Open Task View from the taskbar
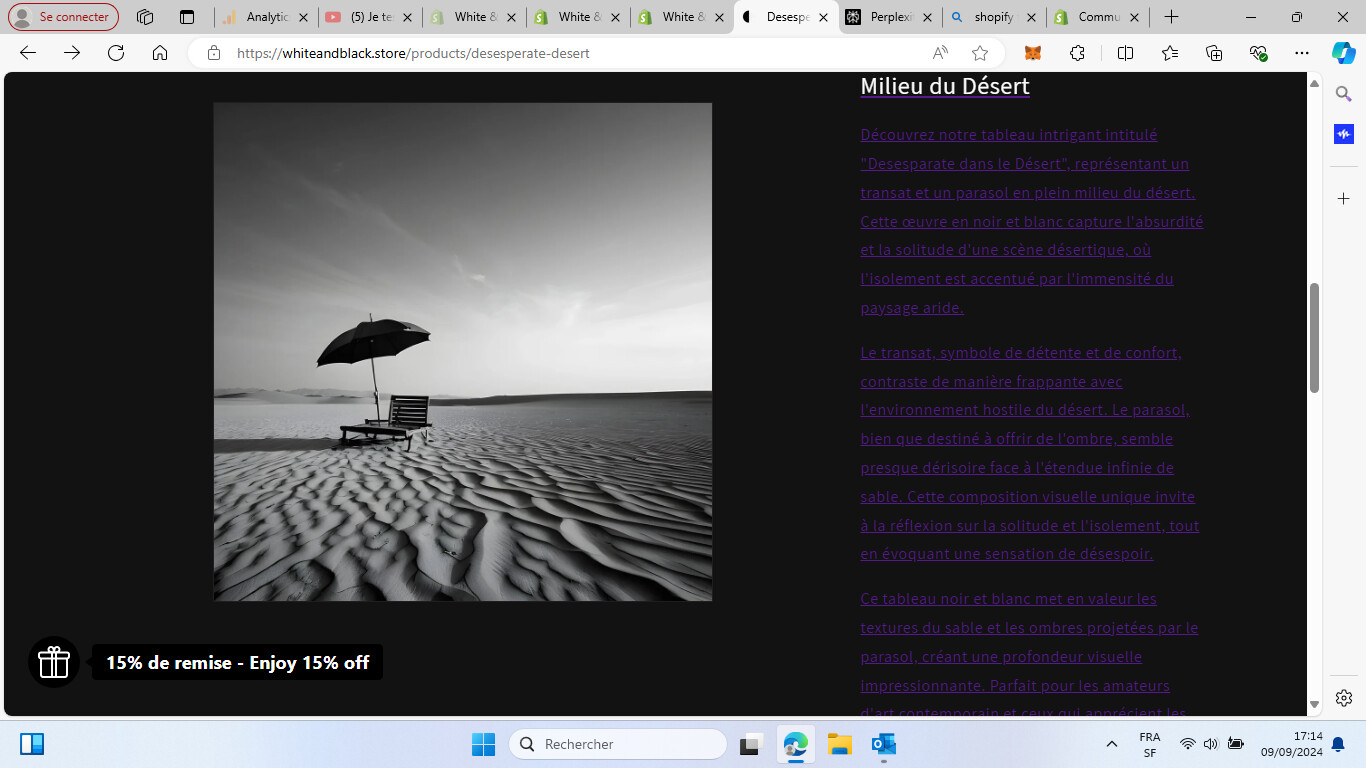 [751, 744]
